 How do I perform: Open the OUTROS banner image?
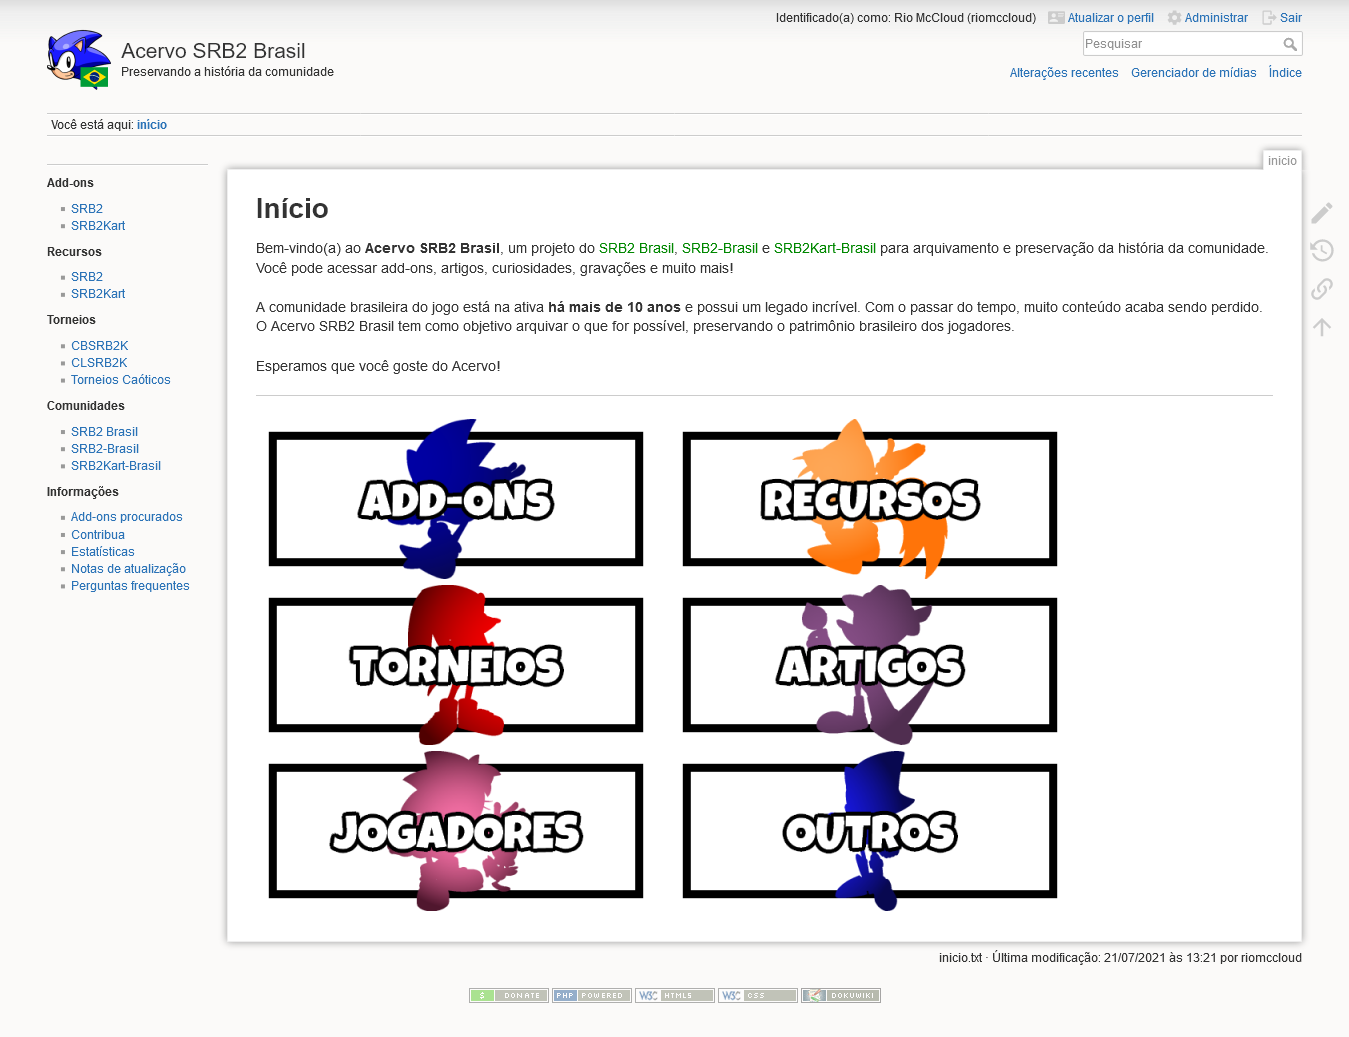pos(870,831)
